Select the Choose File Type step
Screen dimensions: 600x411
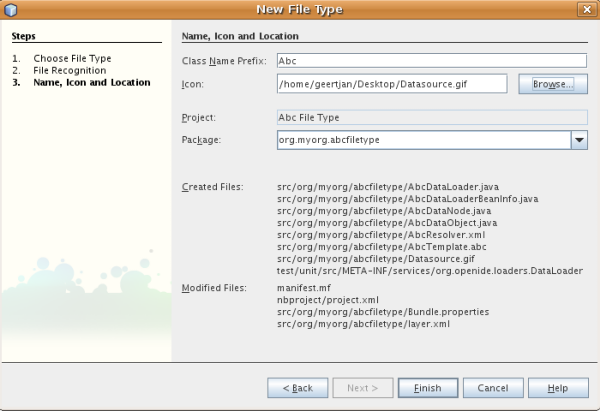[72, 59]
